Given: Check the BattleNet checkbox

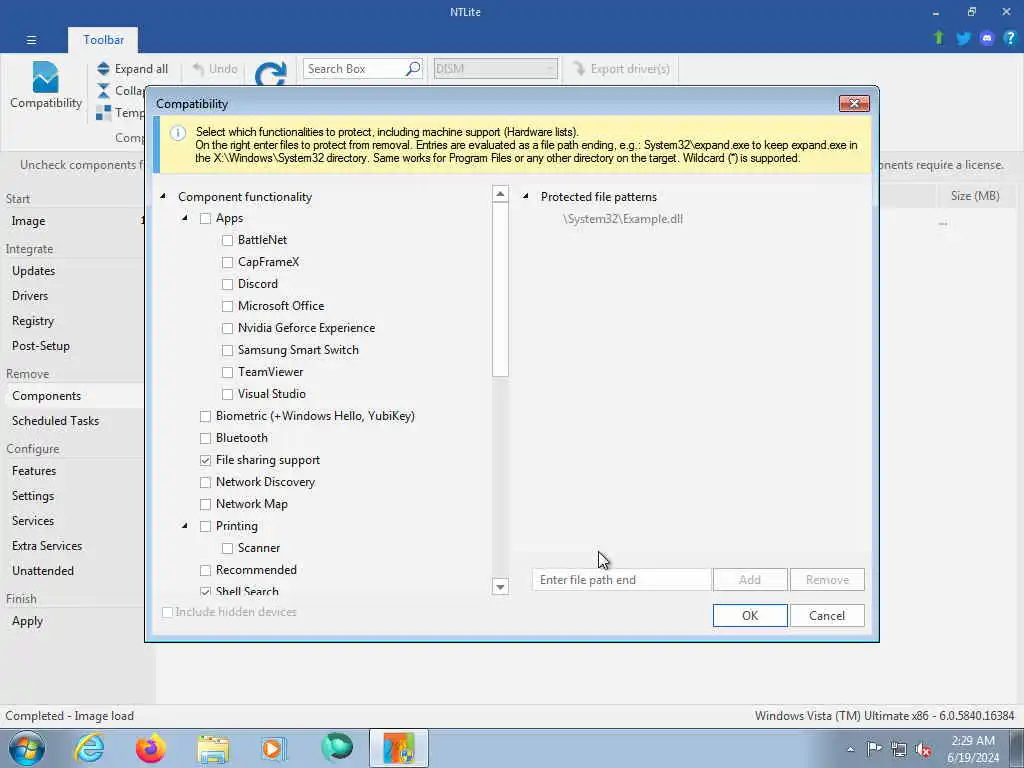Looking at the screenshot, I should 227,240.
